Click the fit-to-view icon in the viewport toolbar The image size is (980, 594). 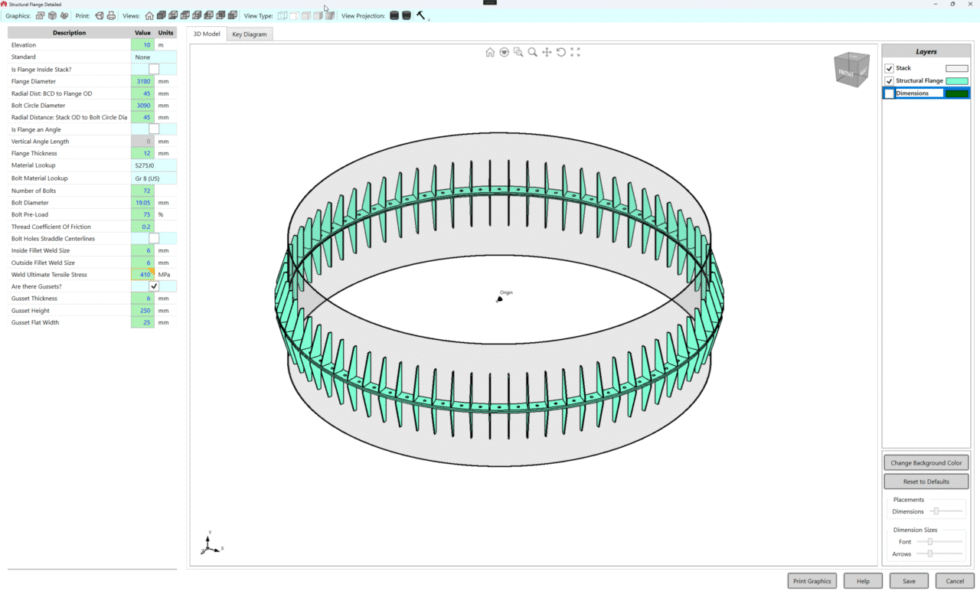click(577, 52)
